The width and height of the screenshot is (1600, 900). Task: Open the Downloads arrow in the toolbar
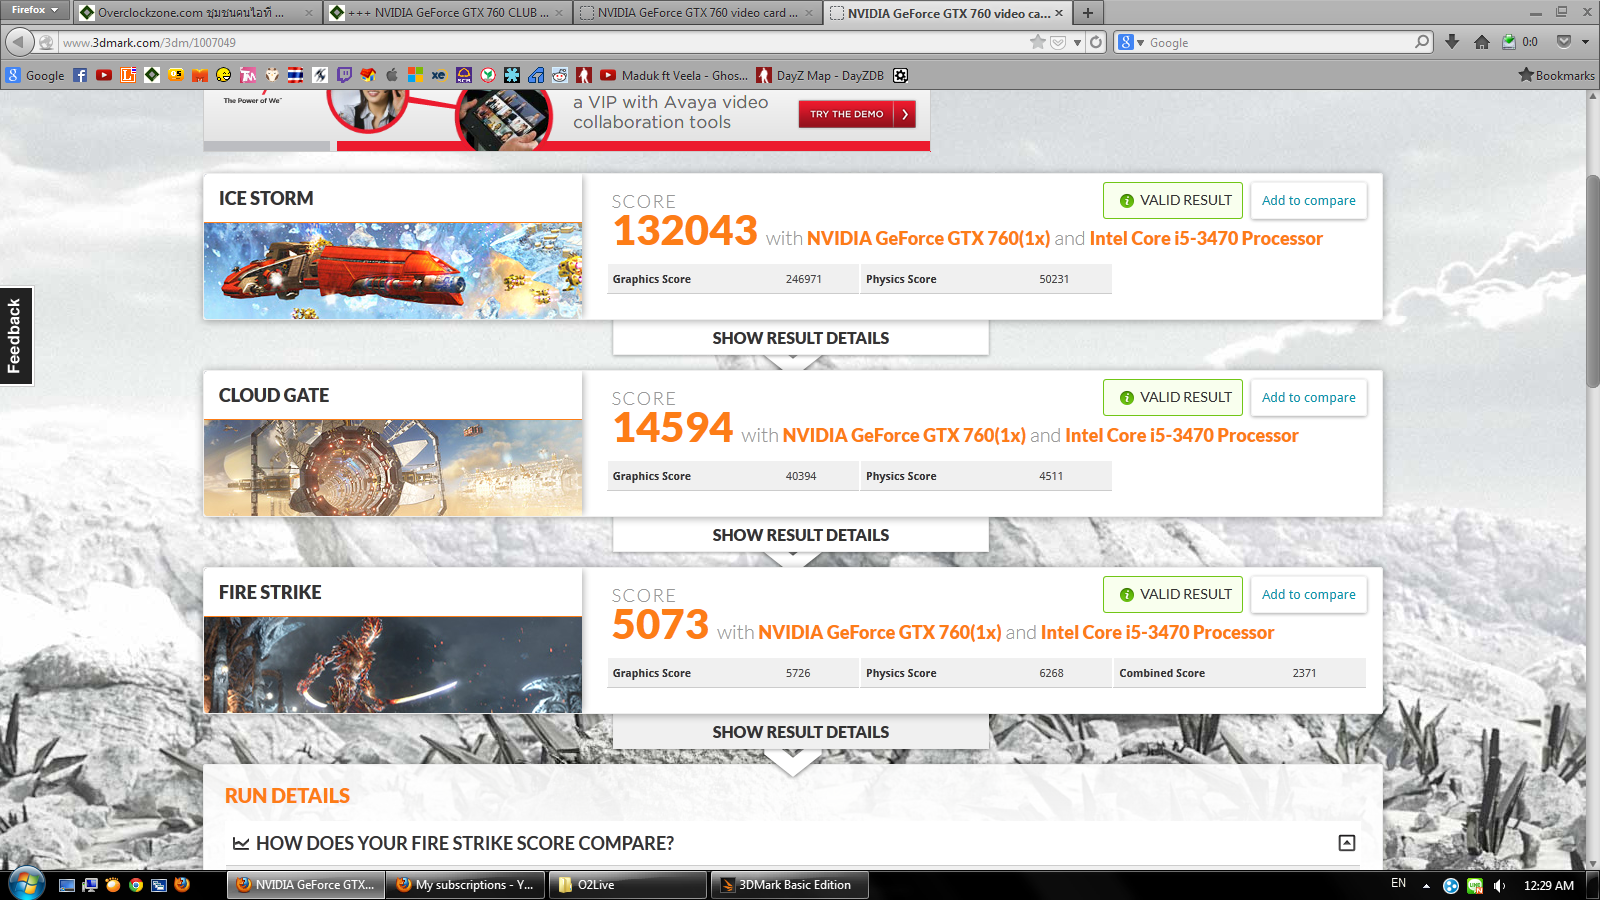1452,42
